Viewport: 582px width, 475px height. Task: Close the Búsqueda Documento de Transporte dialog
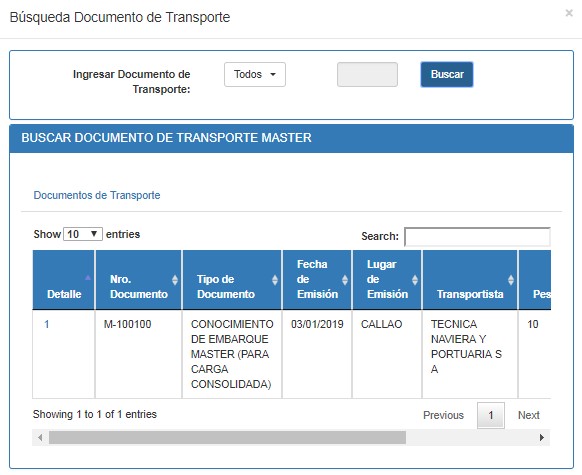[x=569, y=13]
